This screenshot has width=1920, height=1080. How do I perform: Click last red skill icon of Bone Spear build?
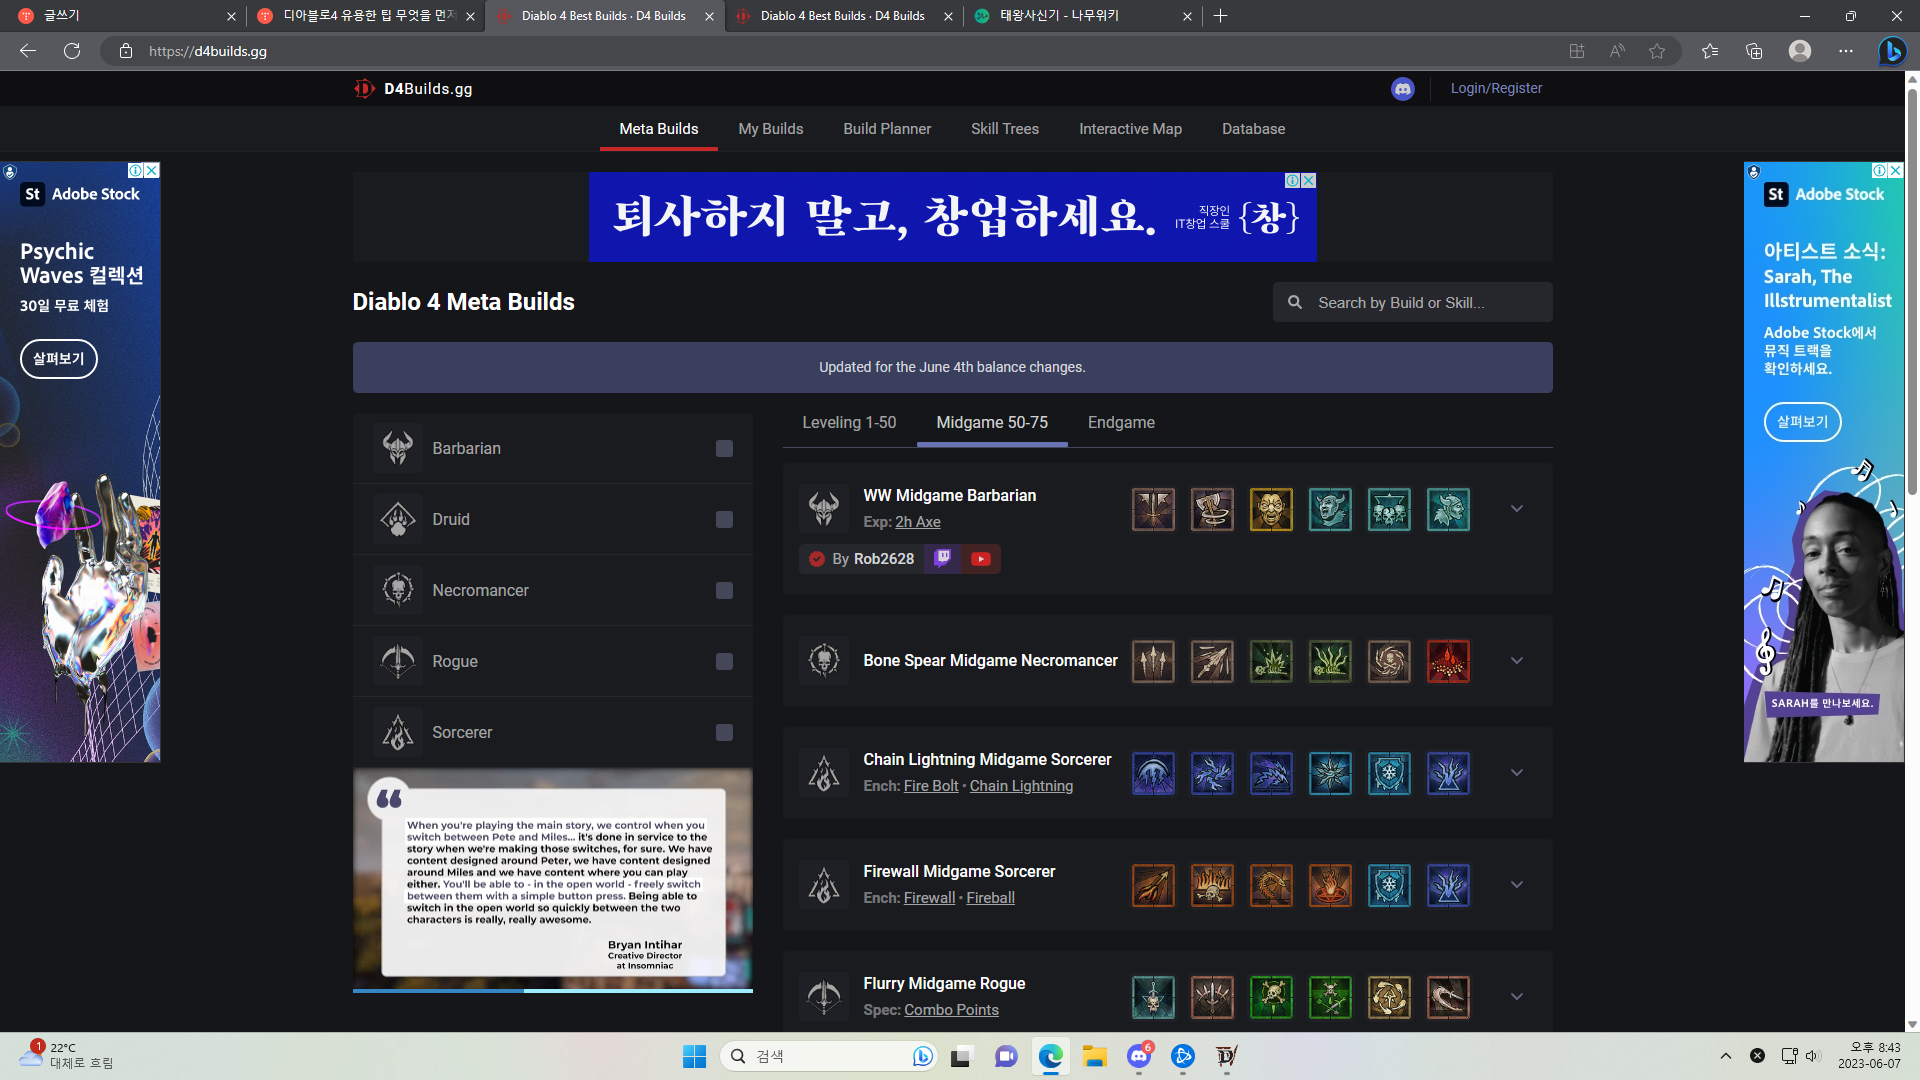click(1448, 662)
